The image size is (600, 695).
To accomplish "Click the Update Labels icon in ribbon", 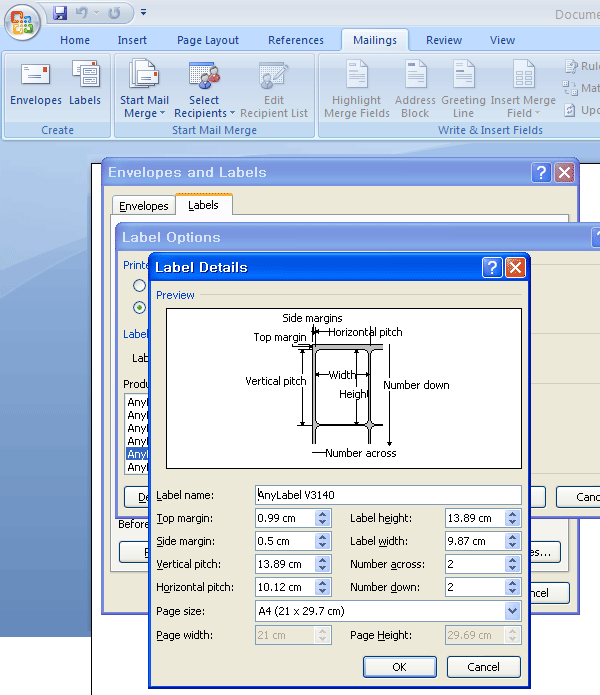I will [570, 110].
